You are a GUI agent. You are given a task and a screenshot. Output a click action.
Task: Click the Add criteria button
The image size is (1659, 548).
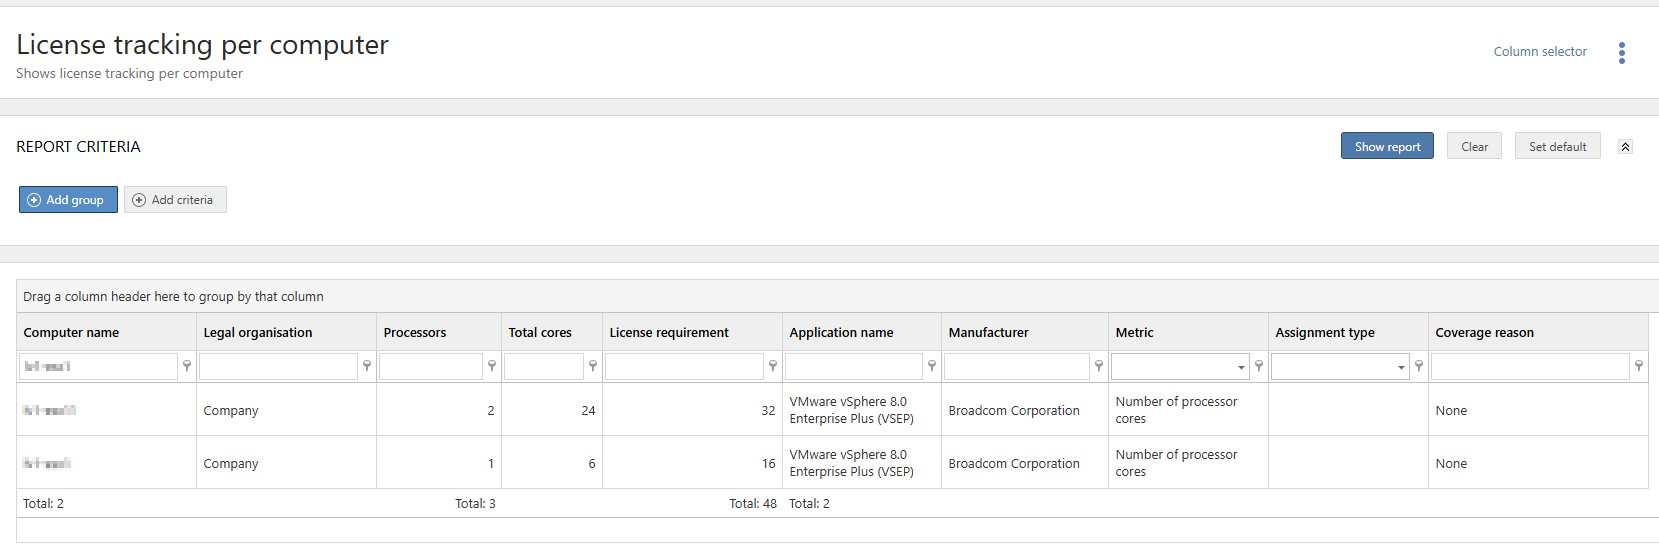pyautogui.click(x=175, y=200)
